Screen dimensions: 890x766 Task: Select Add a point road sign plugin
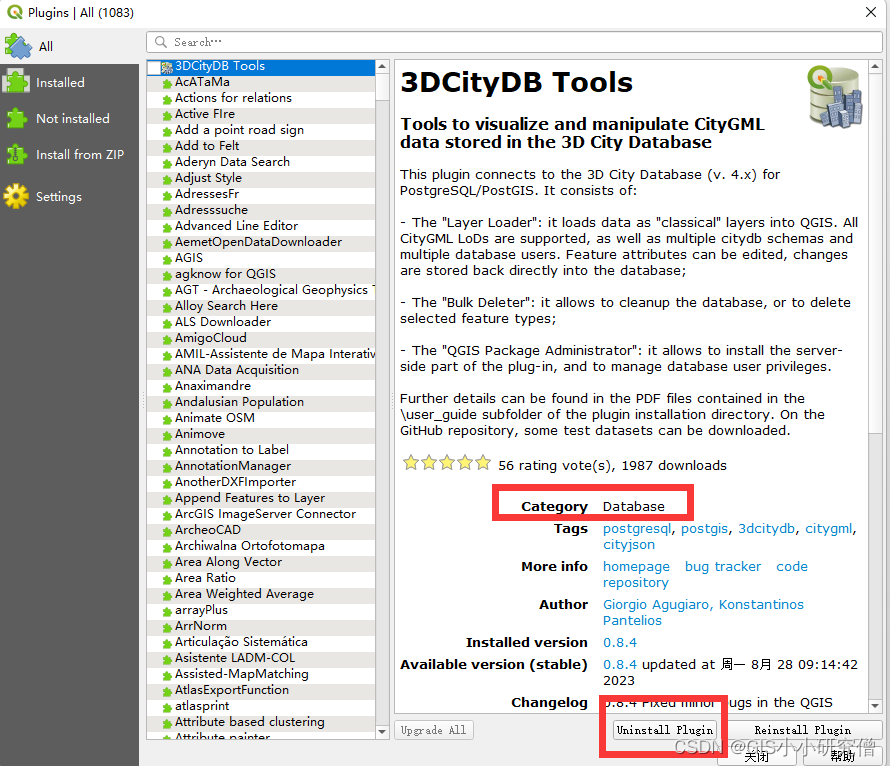tap(261, 130)
